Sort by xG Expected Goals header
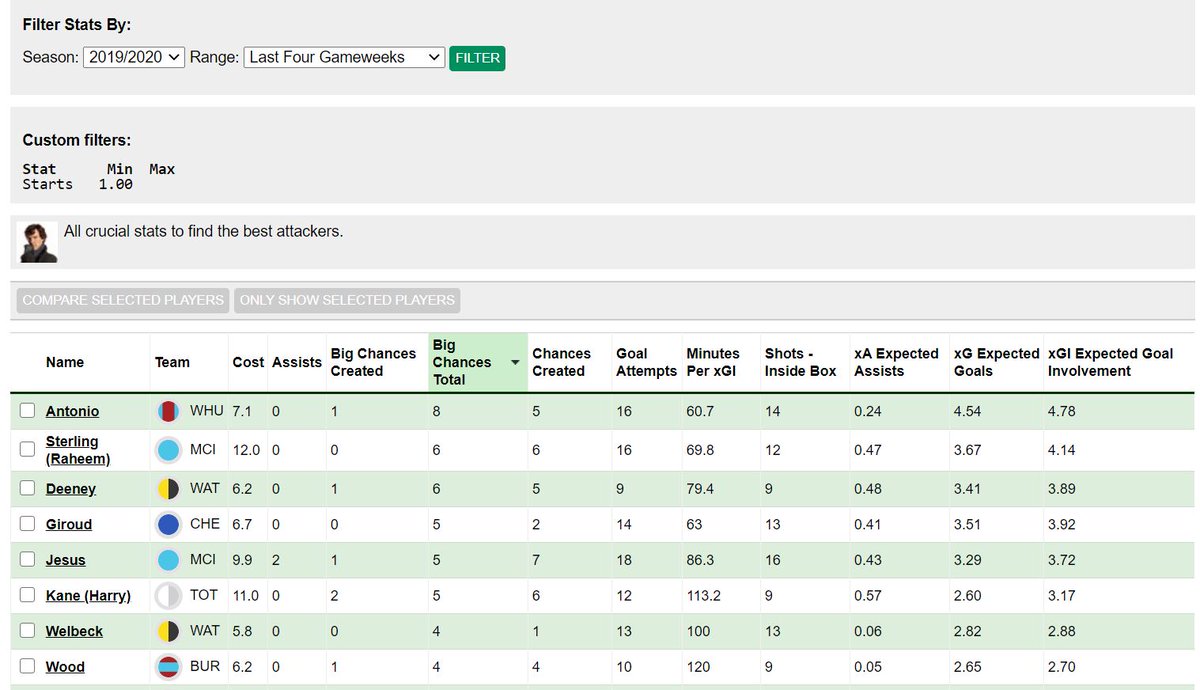Image resolution: width=1200 pixels, height=690 pixels. click(996, 362)
